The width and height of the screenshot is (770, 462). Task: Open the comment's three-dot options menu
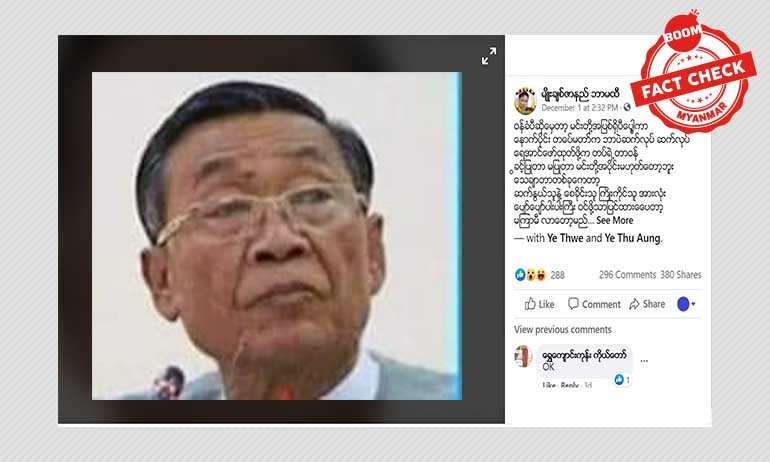click(x=644, y=361)
